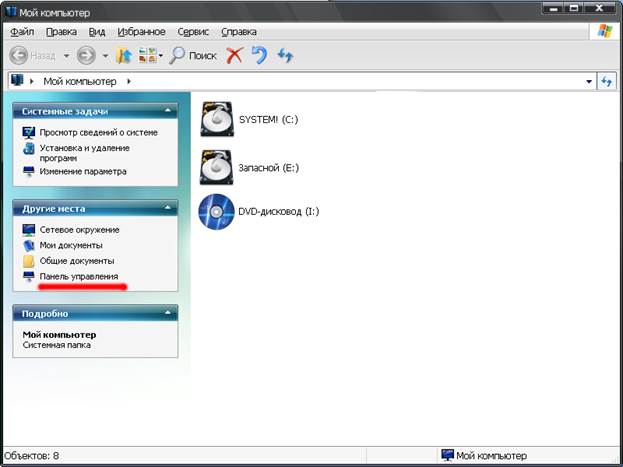
Task: Click Мои документы link
Action: [71, 245]
